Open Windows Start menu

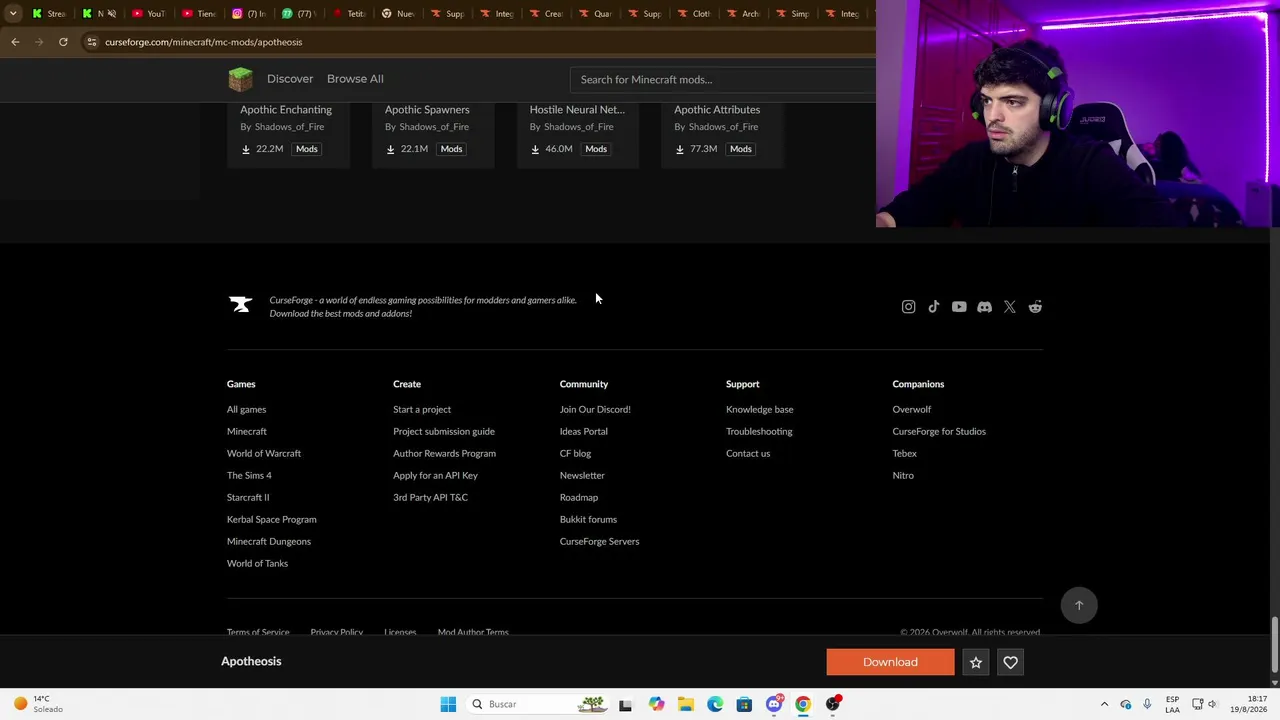click(448, 704)
